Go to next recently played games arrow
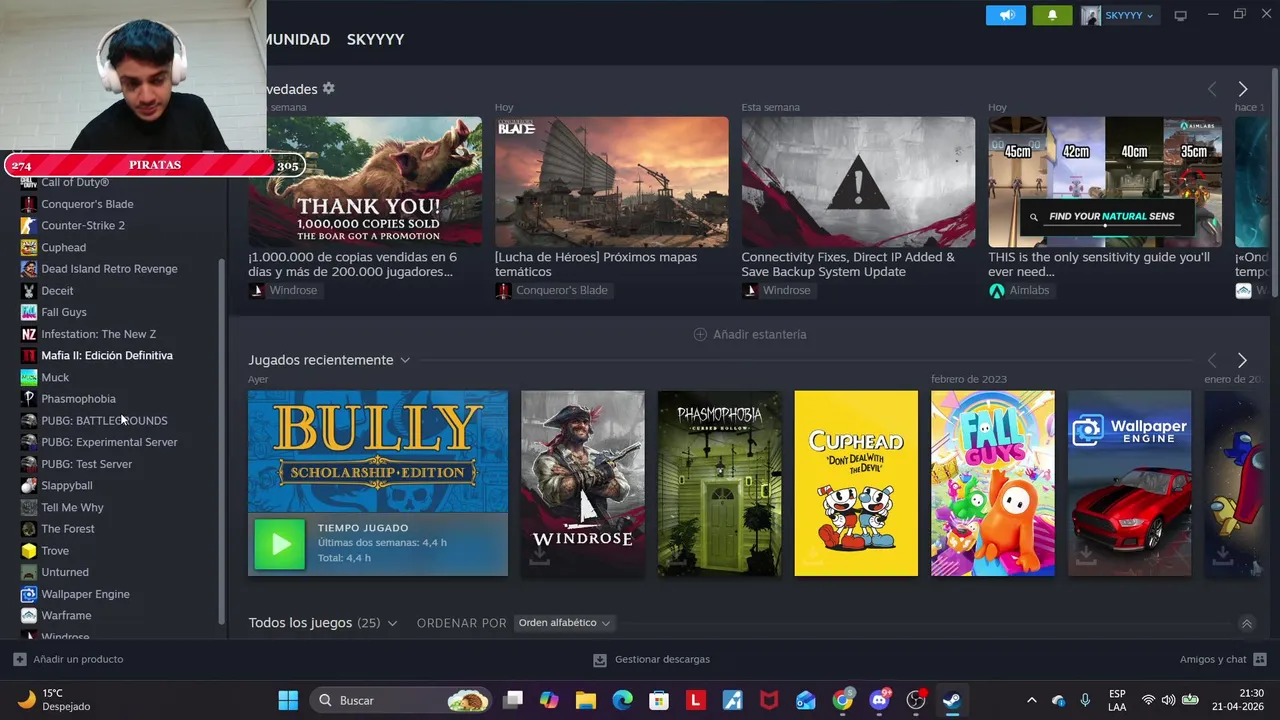This screenshot has width=1280, height=720. tap(1242, 360)
